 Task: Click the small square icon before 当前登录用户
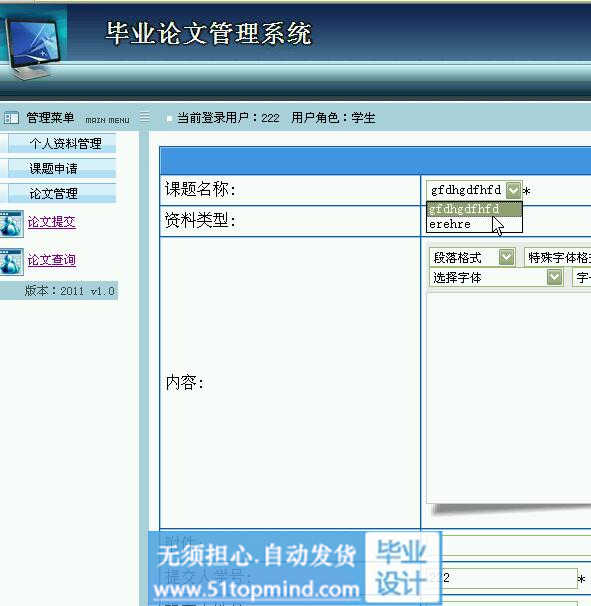(169, 118)
